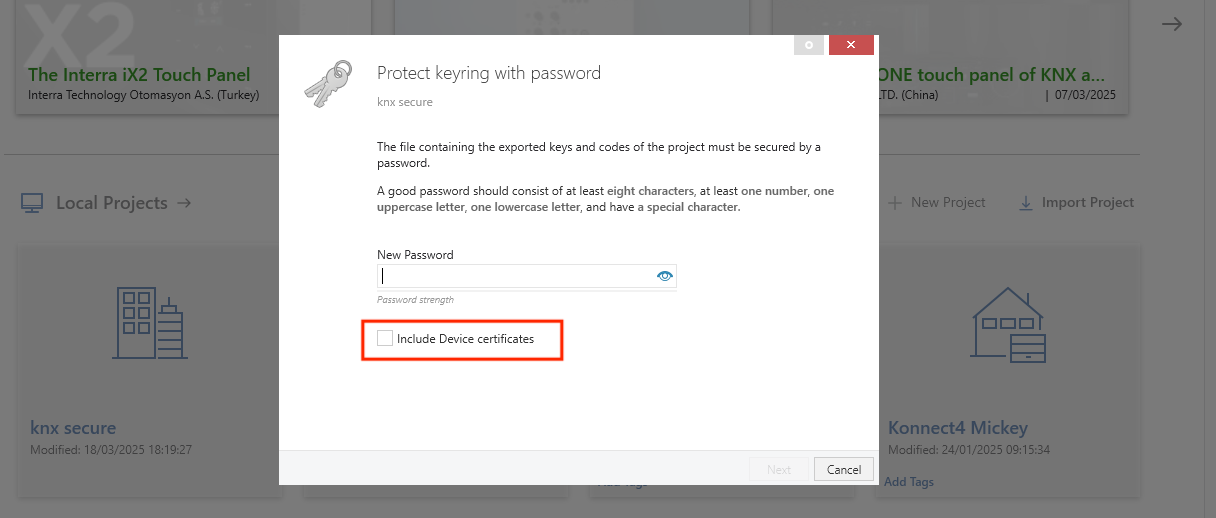Click the Import Project download icon
1216x518 pixels.
[1026, 203]
